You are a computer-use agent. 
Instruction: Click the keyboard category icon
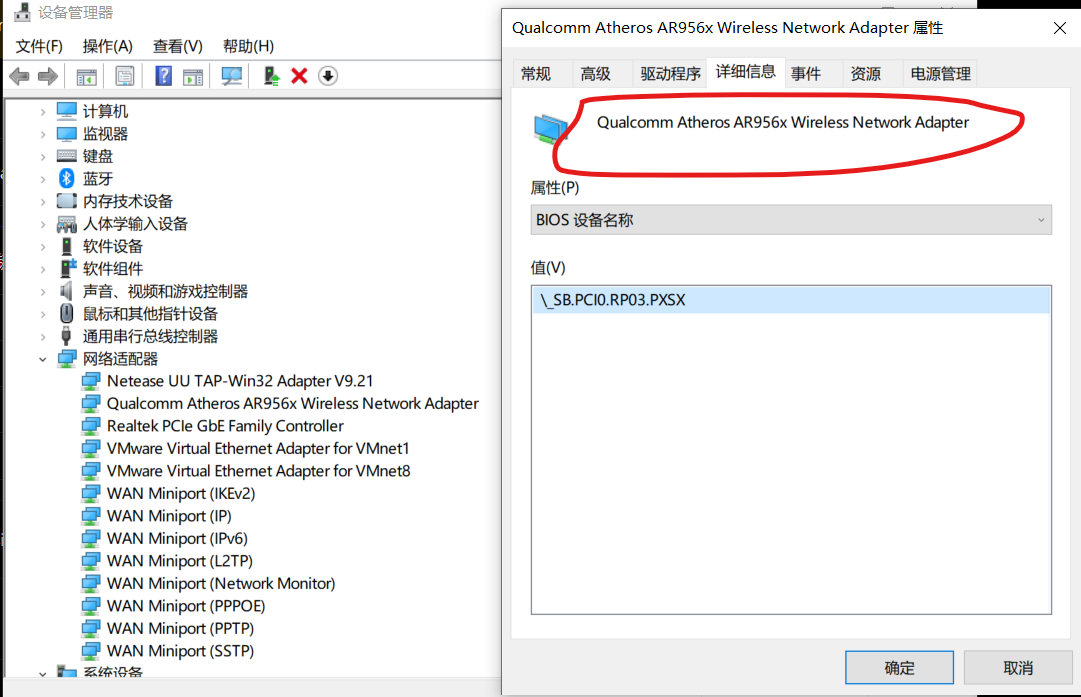tap(67, 156)
